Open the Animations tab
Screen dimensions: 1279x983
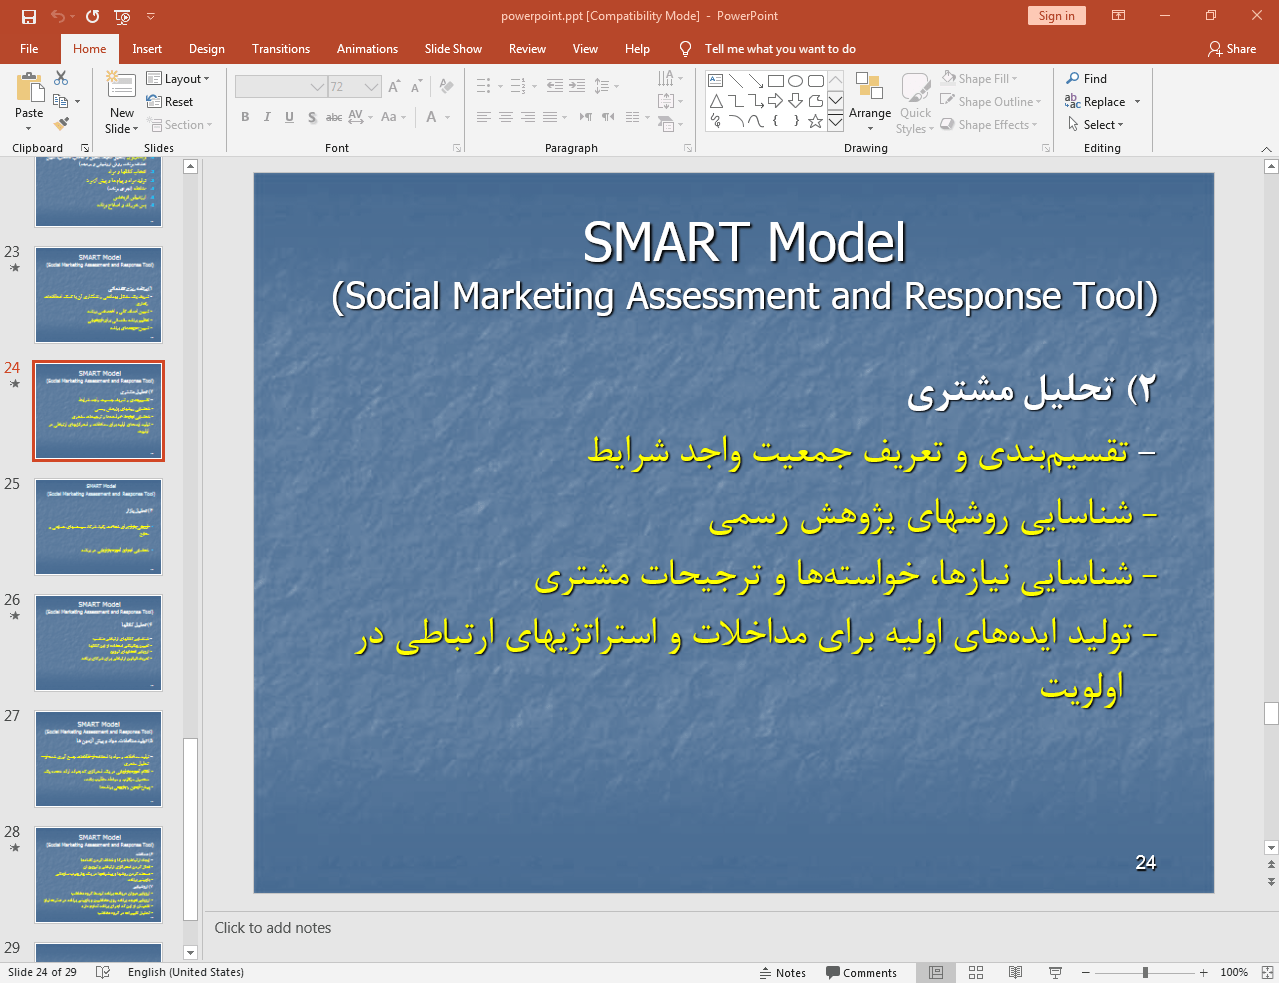367,49
